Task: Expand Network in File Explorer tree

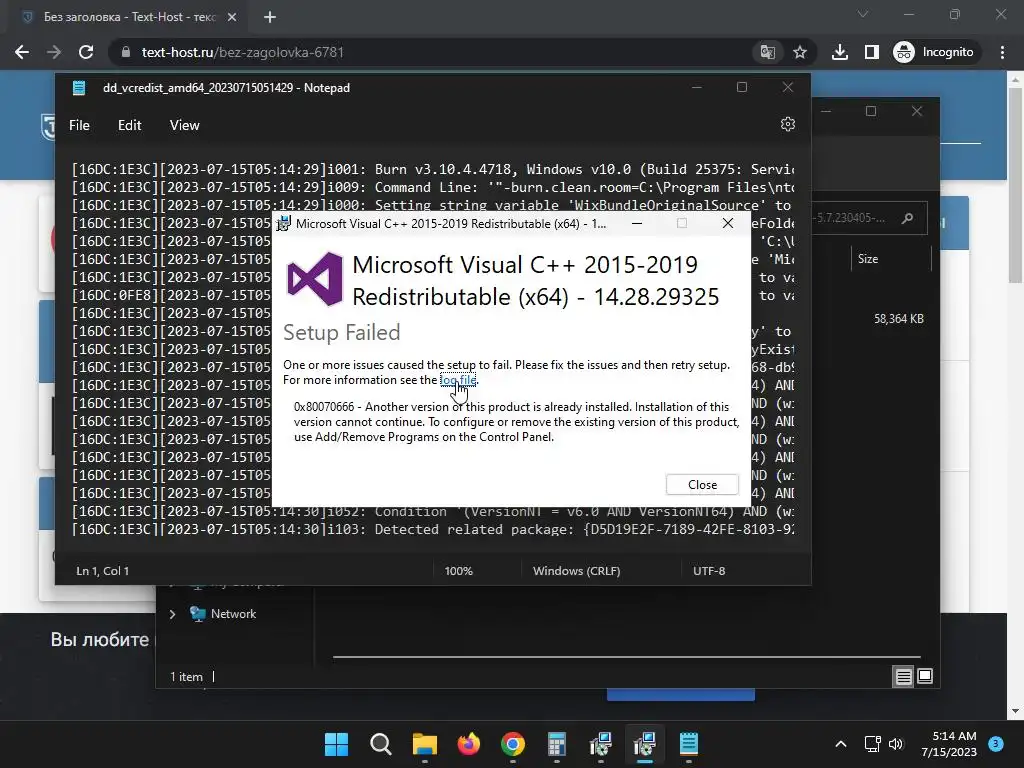Action: click(172, 614)
